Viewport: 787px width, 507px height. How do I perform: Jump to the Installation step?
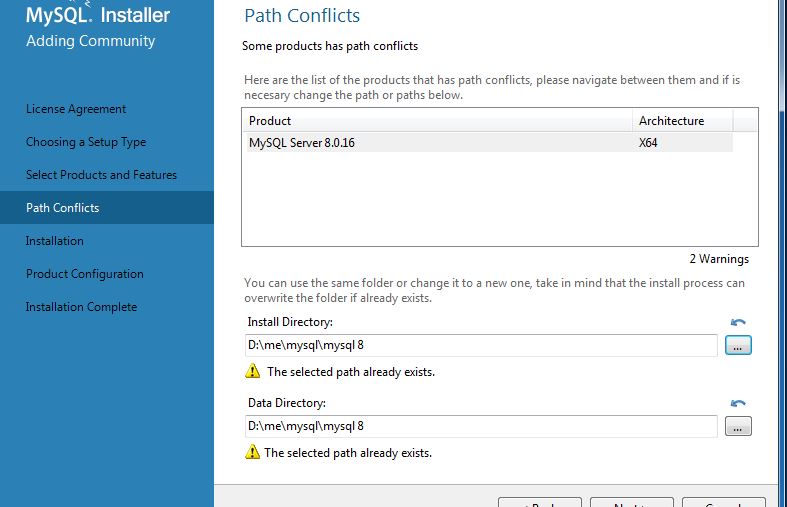click(55, 241)
